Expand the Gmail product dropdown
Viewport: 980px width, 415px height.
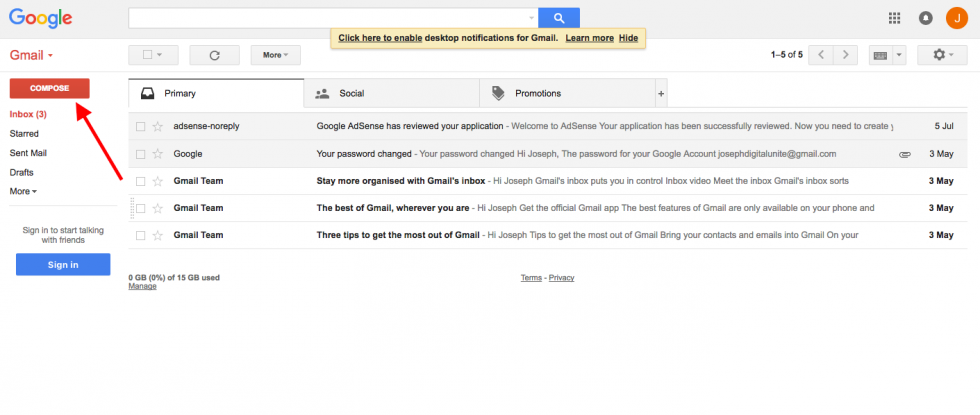31,55
